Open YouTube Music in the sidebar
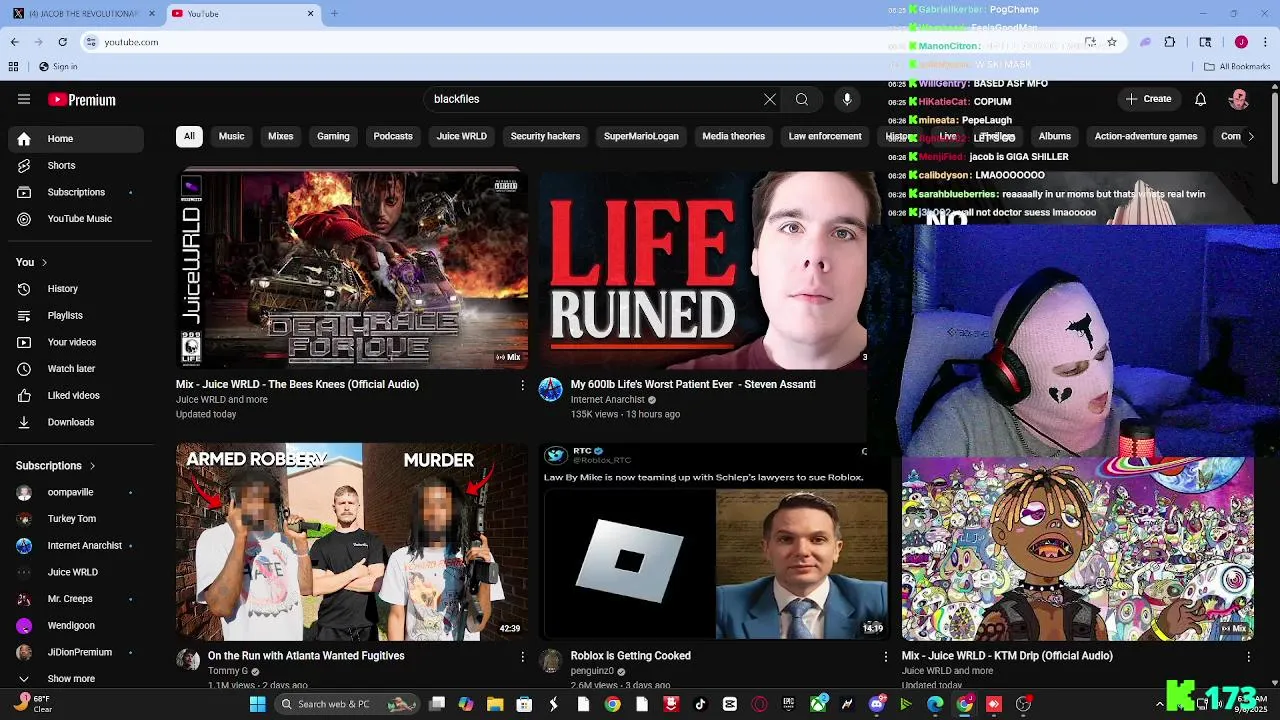Viewport: 1280px width, 720px height. [x=76, y=219]
